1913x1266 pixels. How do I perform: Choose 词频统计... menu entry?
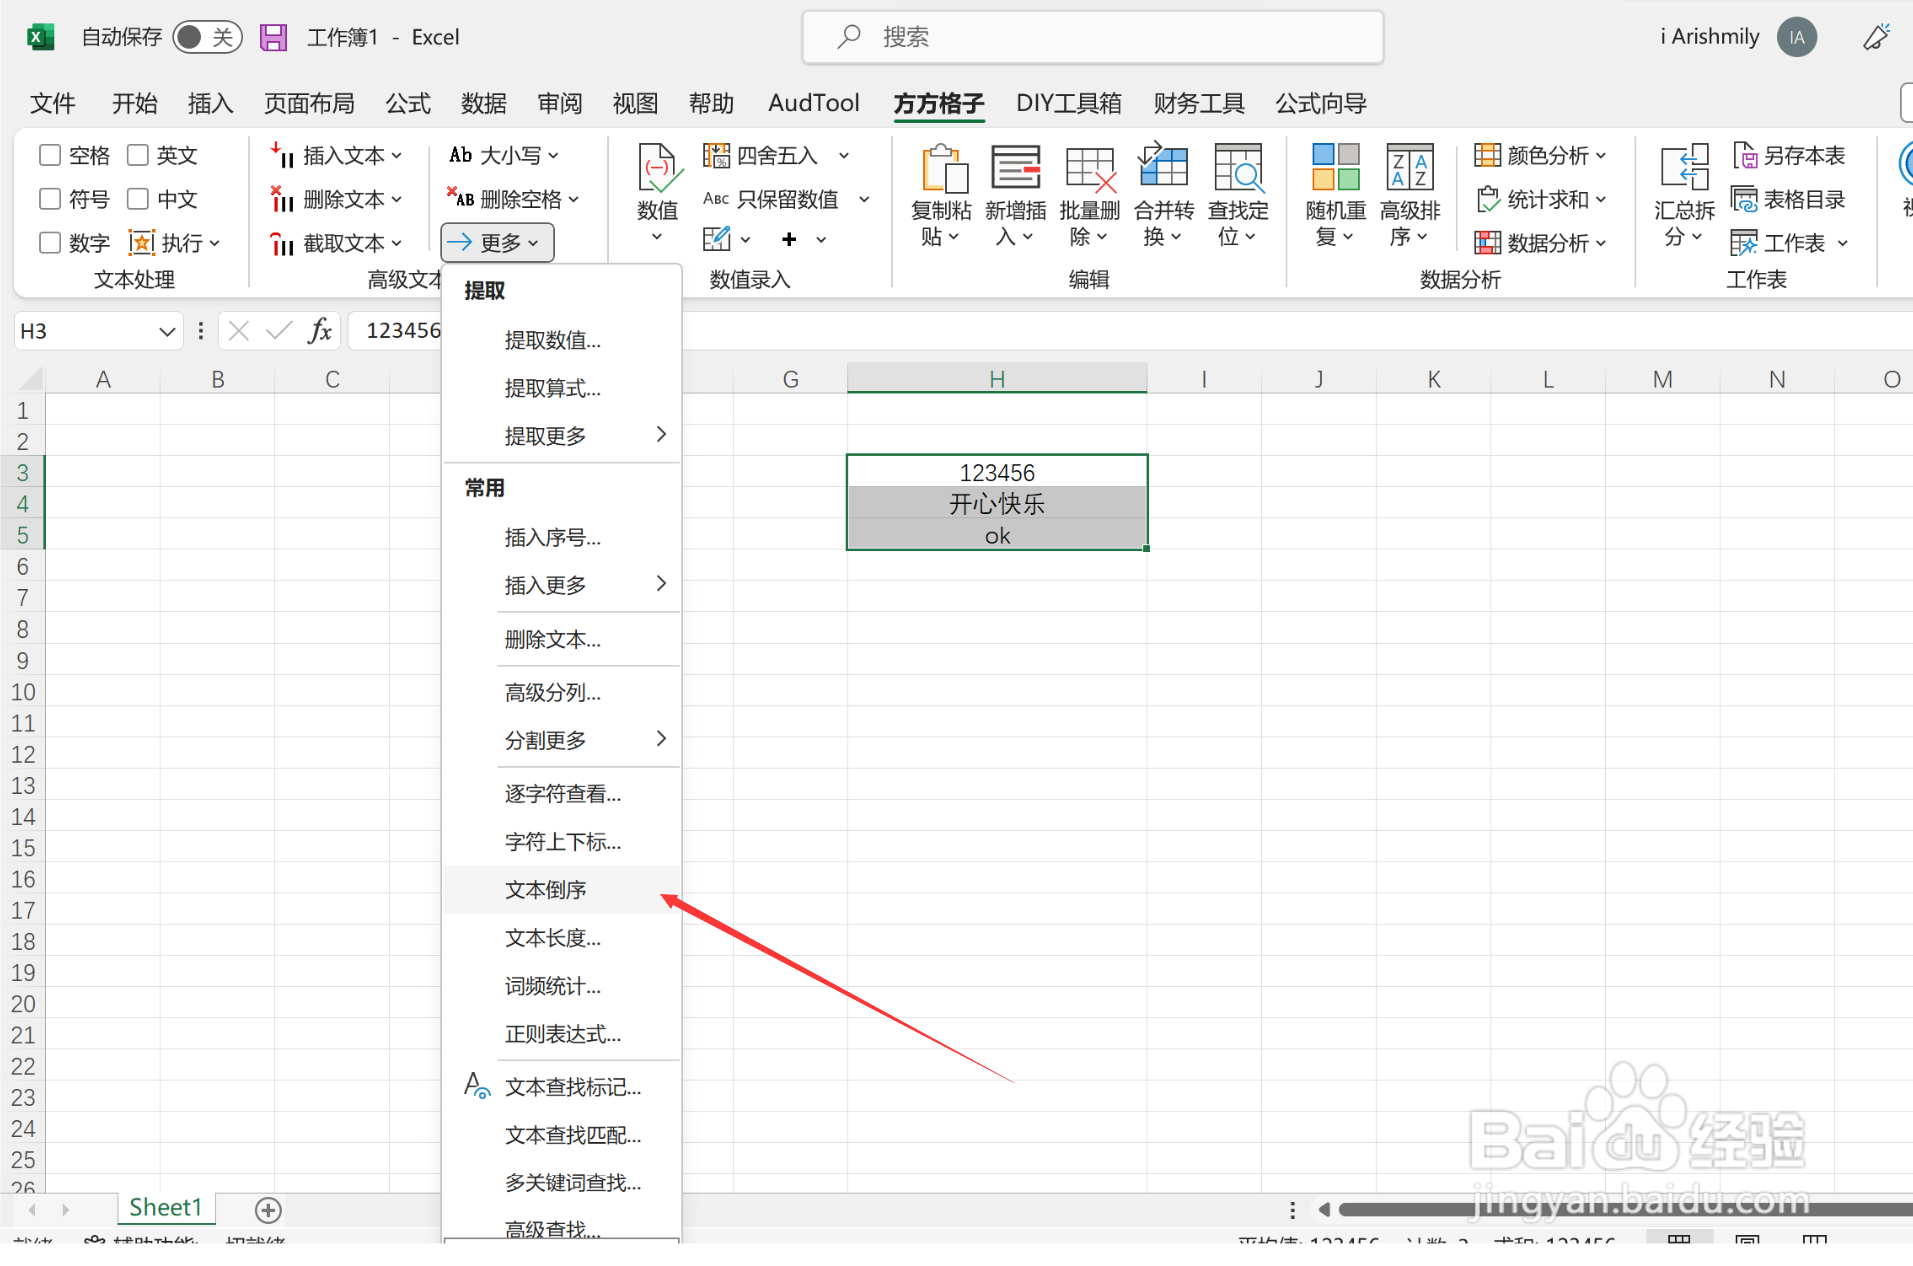(563, 985)
